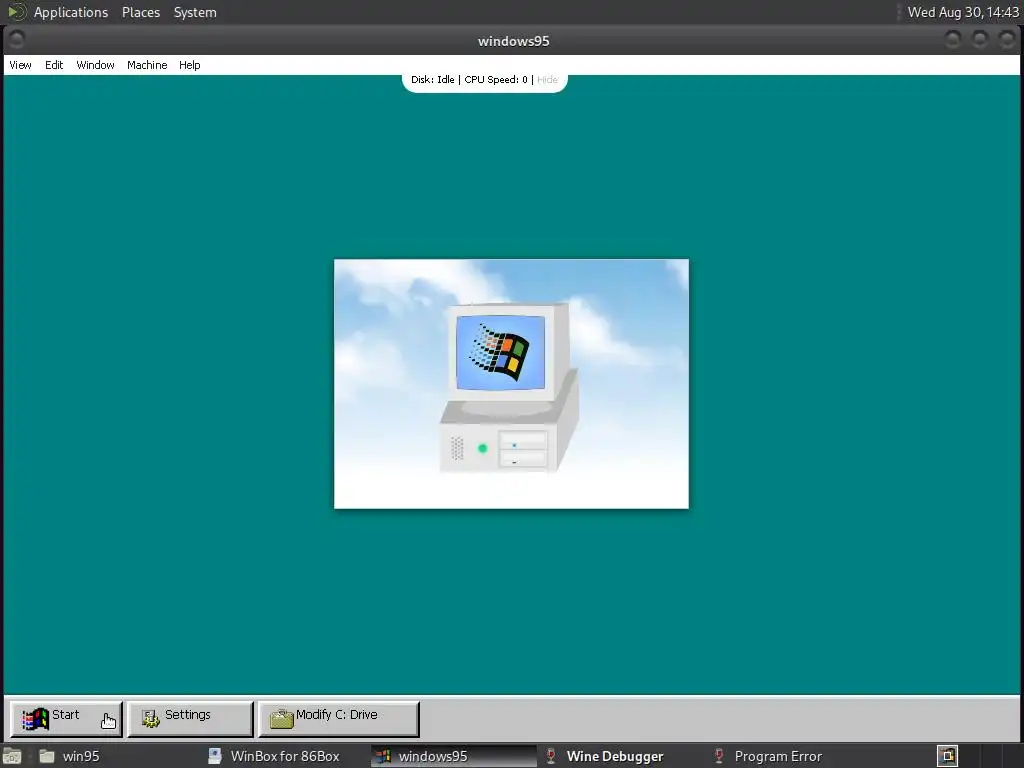Click the windows95 window title text
The height and width of the screenshot is (768, 1024).
point(513,41)
